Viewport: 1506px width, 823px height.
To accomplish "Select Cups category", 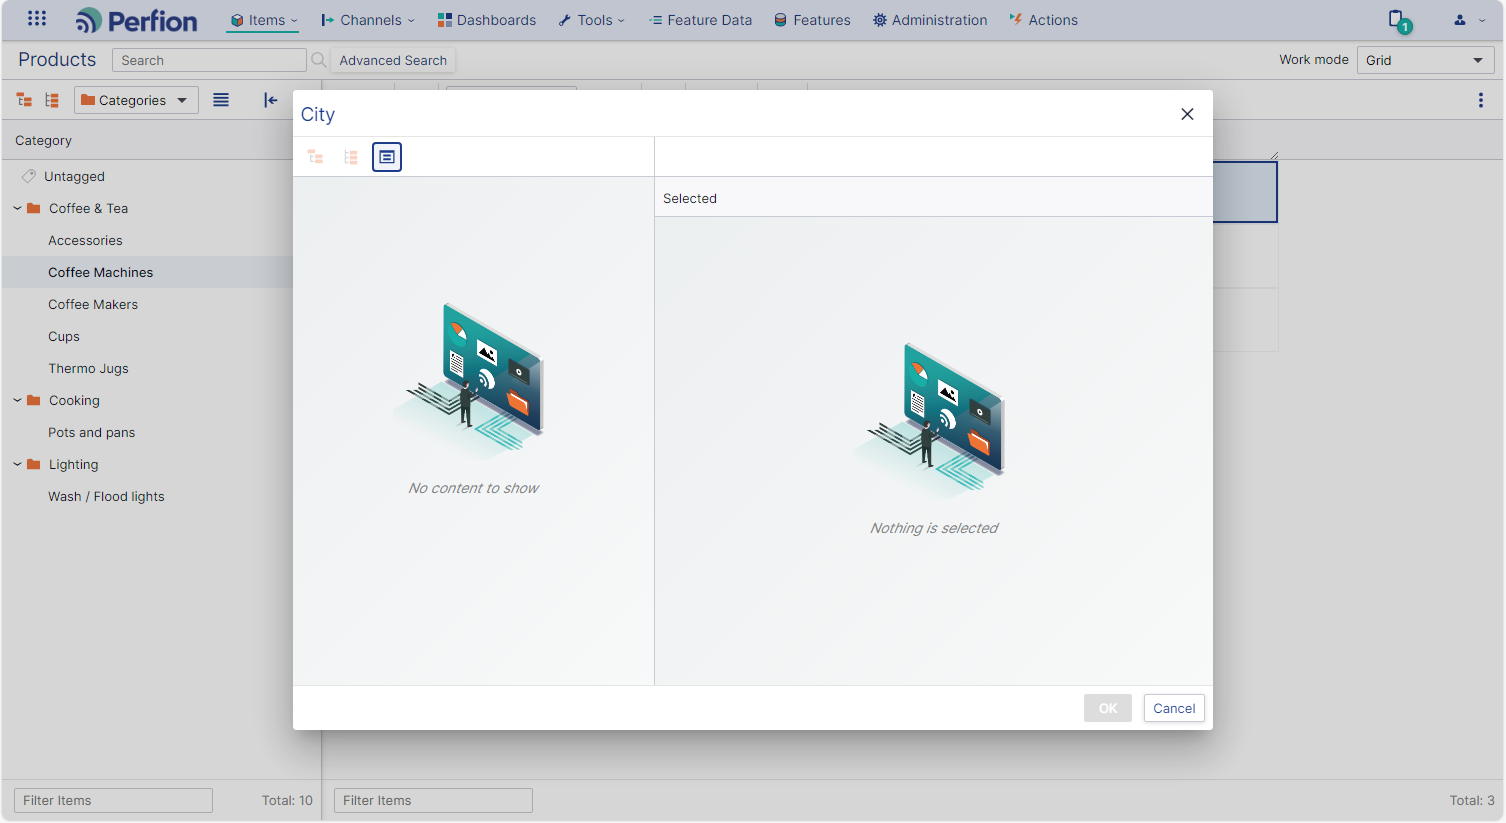I will (x=64, y=336).
